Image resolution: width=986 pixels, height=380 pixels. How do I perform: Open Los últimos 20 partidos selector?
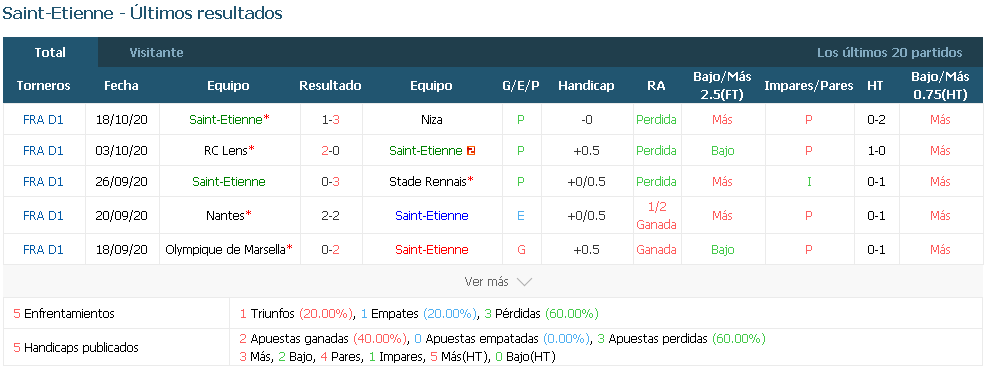tap(889, 53)
